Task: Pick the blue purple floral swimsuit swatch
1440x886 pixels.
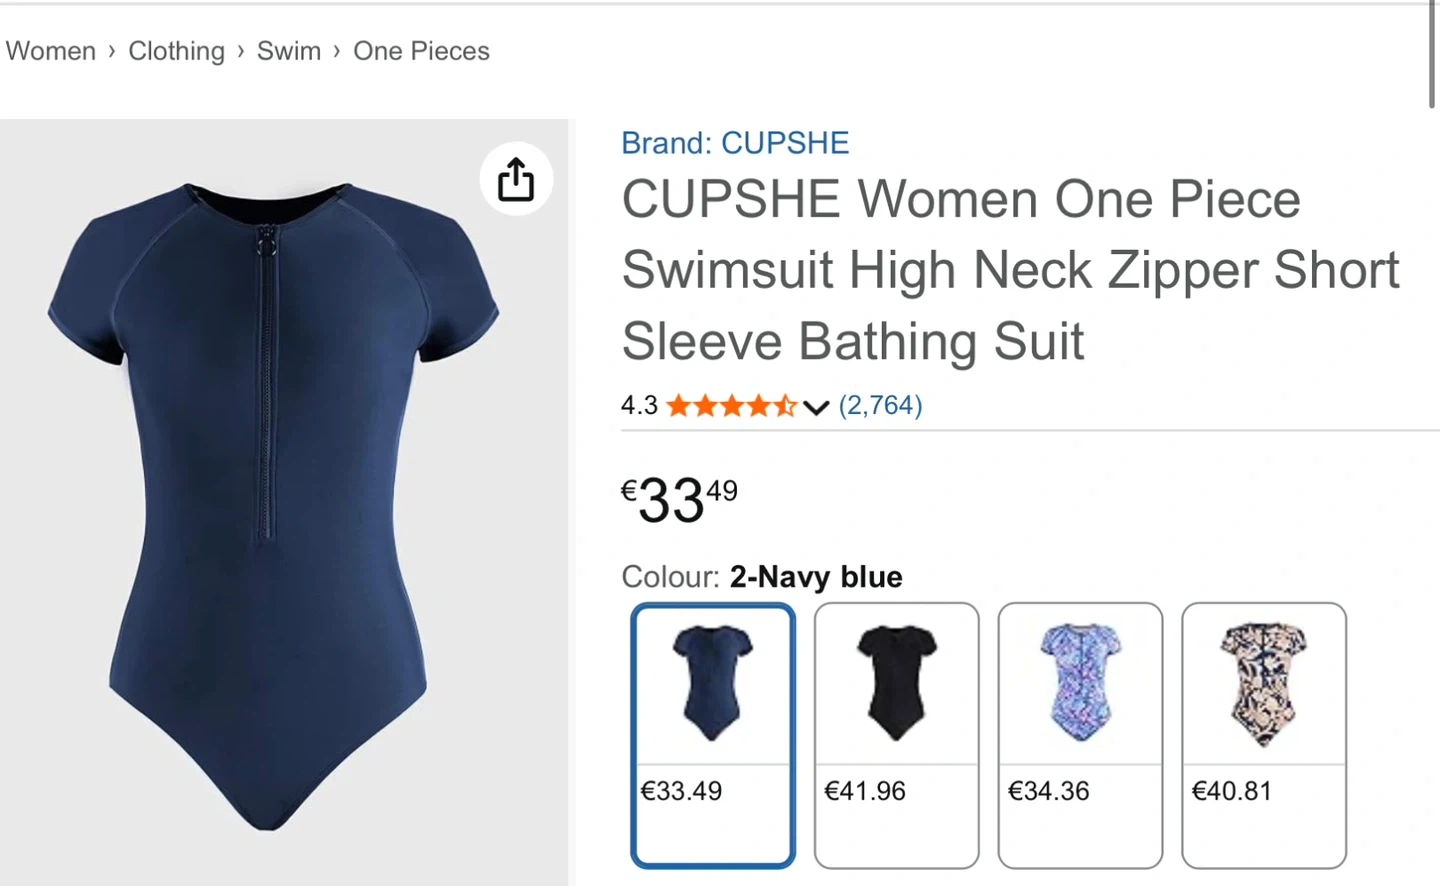Action: 1080,684
